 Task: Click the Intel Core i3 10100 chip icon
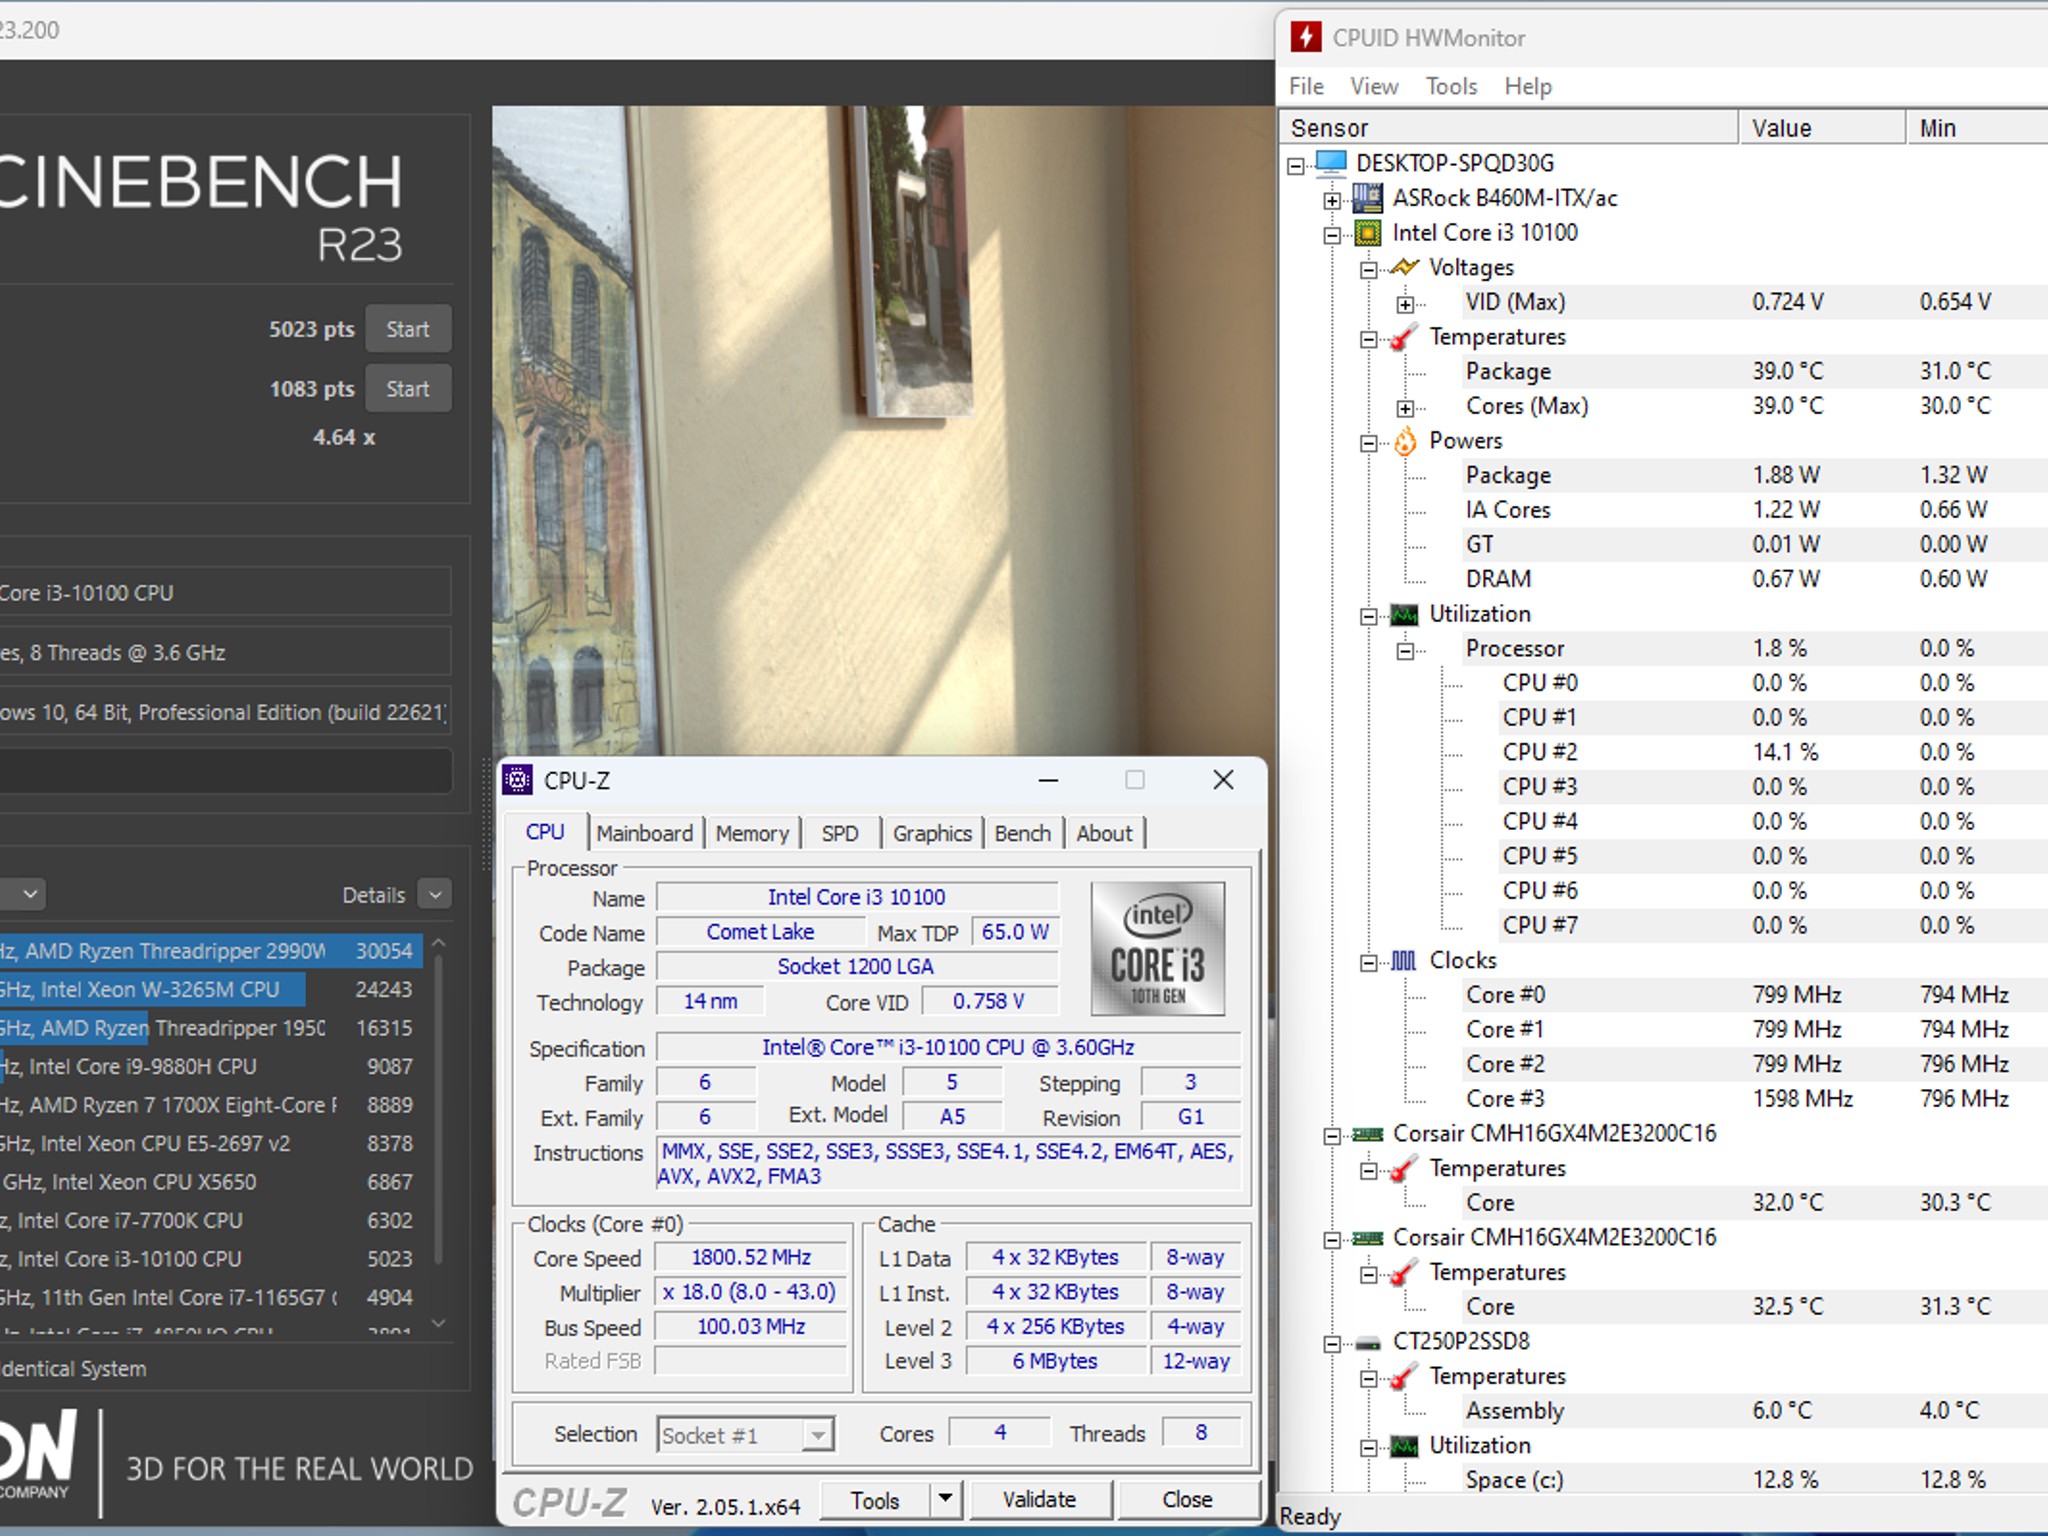pyautogui.click(x=1367, y=233)
